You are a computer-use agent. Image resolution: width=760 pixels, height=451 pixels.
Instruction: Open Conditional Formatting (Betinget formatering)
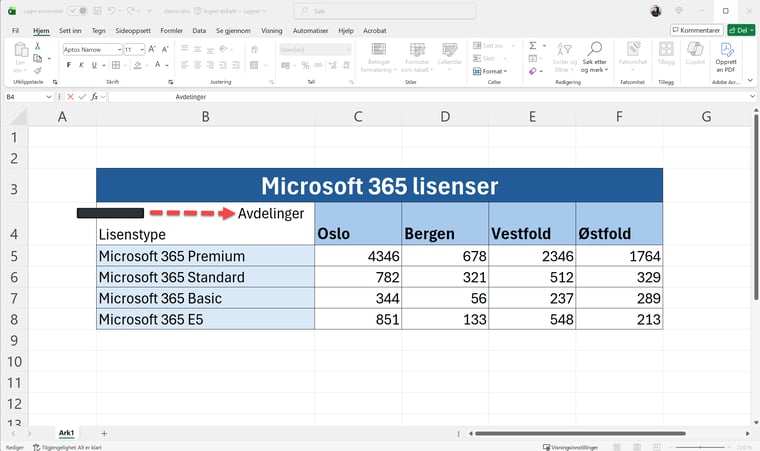(379, 57)
